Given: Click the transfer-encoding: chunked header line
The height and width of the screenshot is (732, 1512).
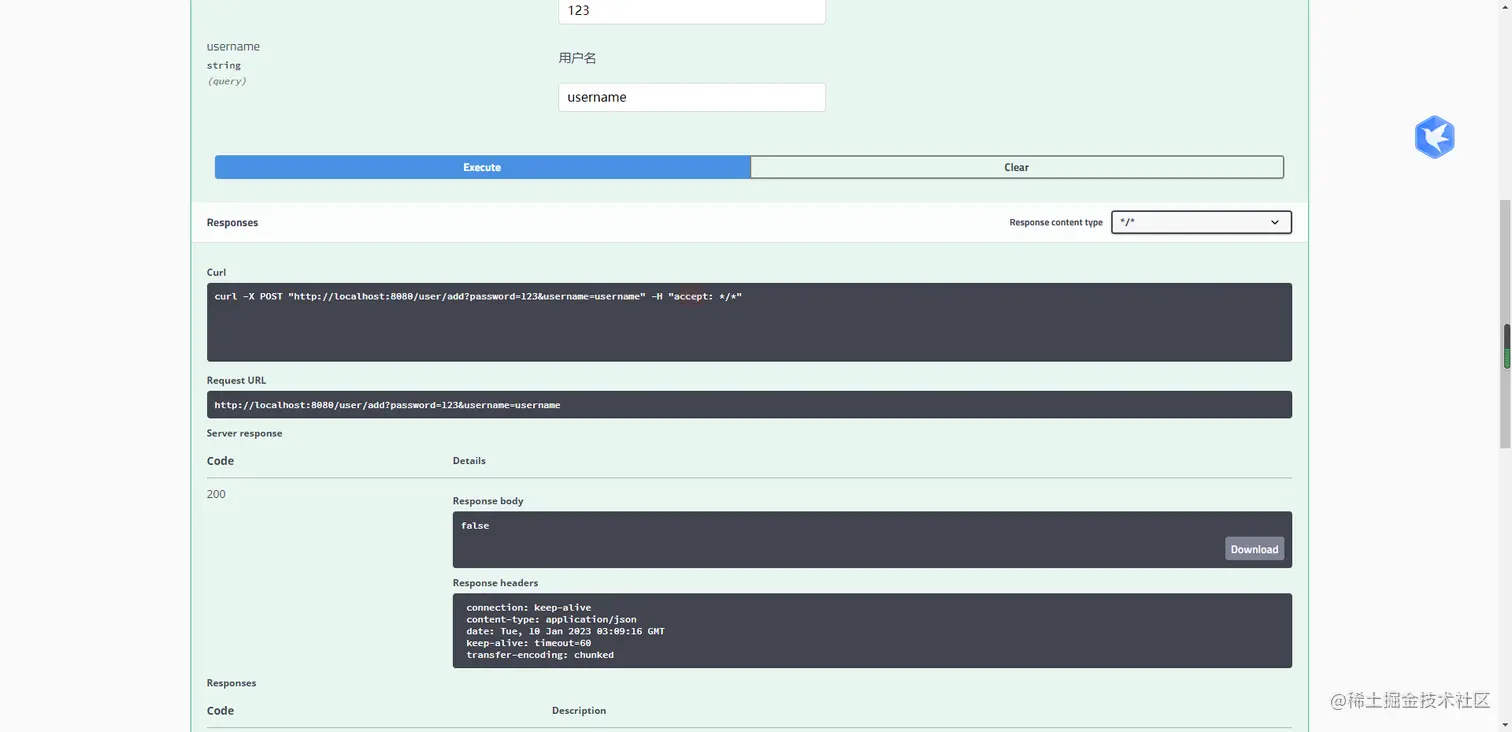Looking at the screenshot, I should pos(540,655).
